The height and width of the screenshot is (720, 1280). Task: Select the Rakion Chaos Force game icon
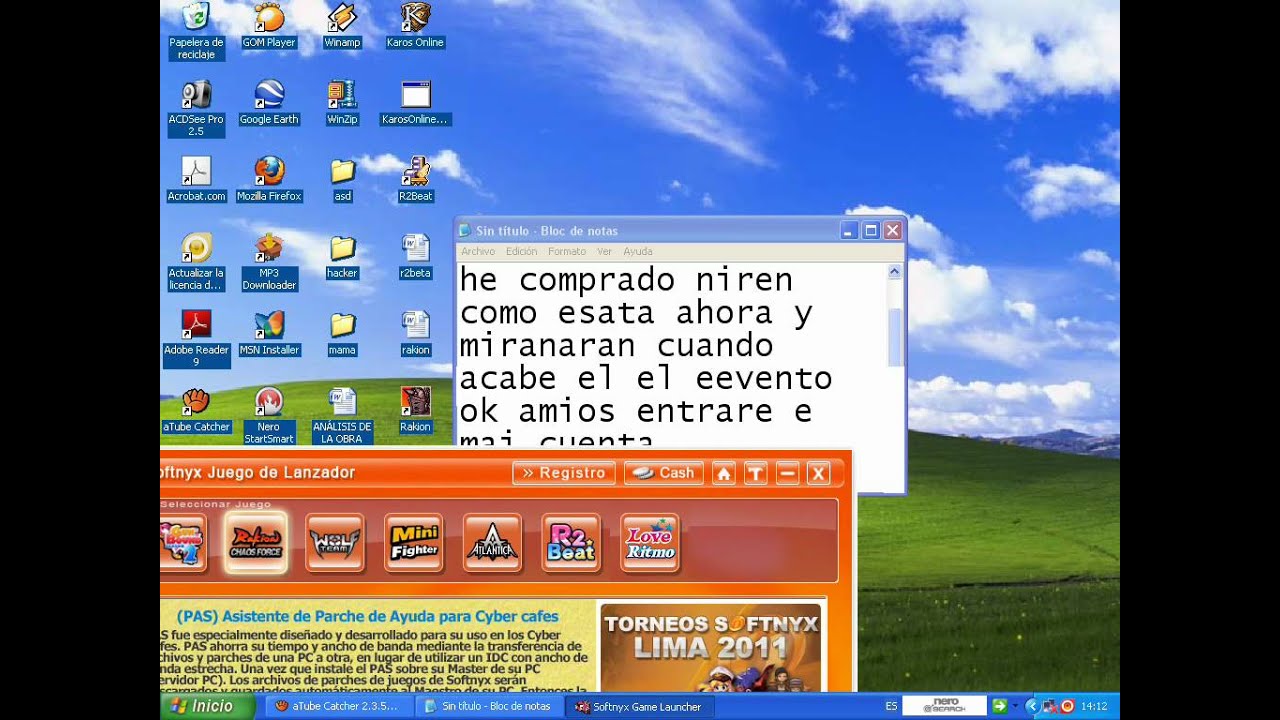(x=256, y=542)
